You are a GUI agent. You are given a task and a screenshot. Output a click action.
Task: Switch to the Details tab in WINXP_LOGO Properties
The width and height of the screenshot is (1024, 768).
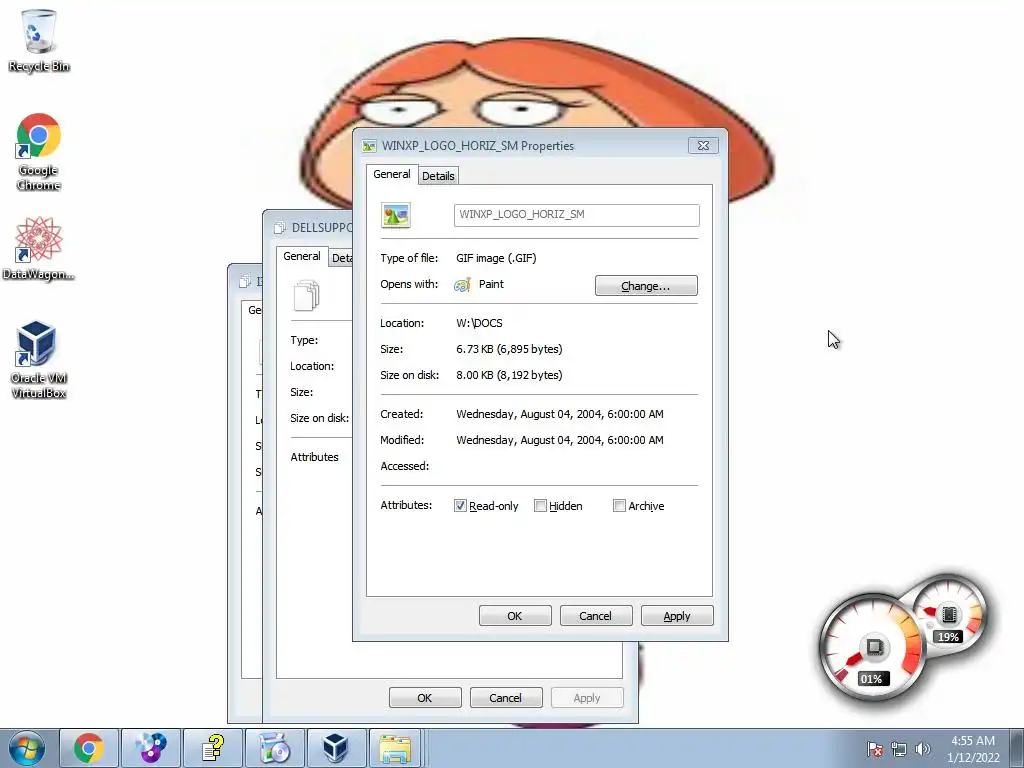point(438,176)
